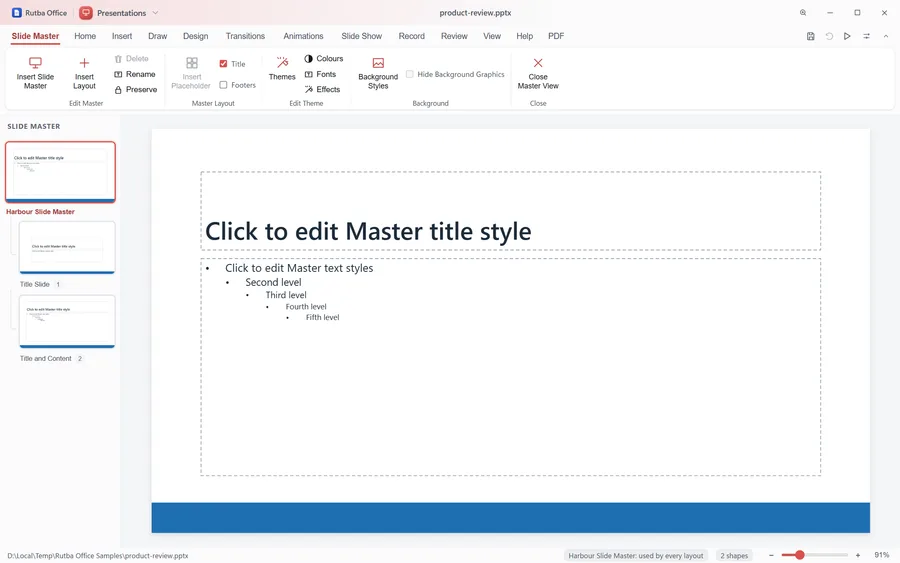900x563 pixels.
Task: Click the zoom out minus button
Action: click(771, 555)
